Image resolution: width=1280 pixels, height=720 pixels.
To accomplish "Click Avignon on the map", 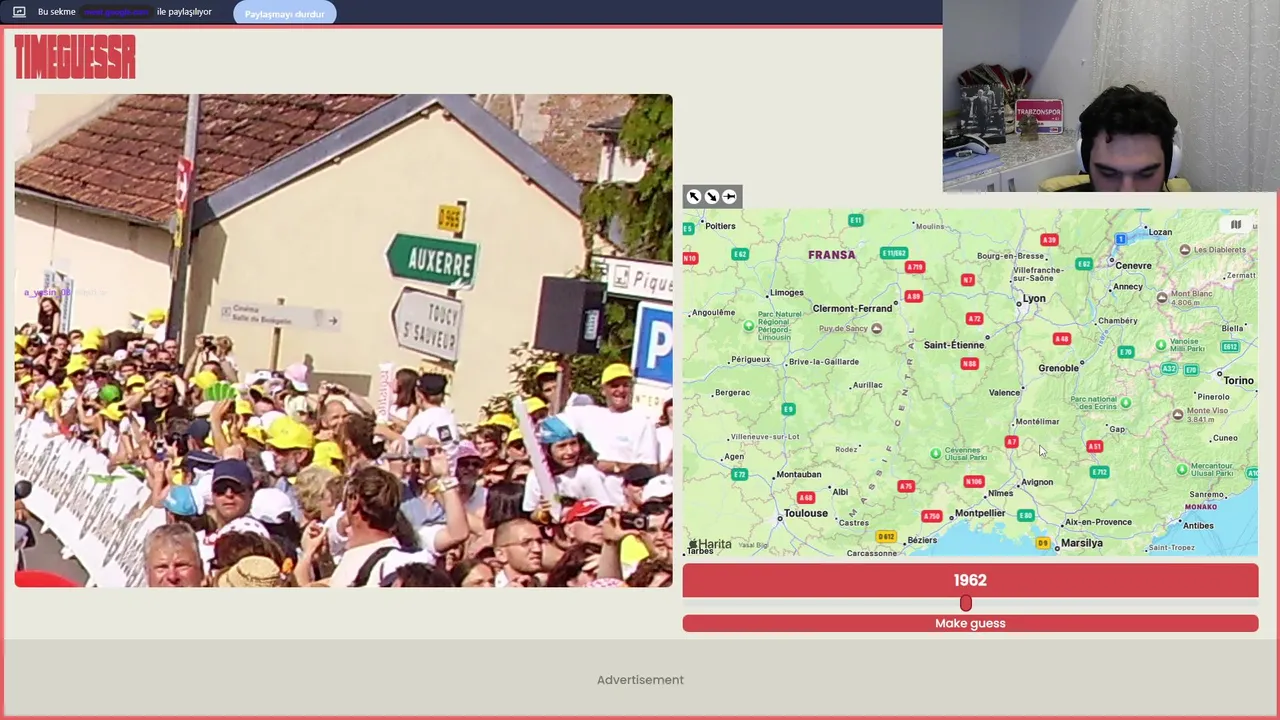I will [1037, 482].
